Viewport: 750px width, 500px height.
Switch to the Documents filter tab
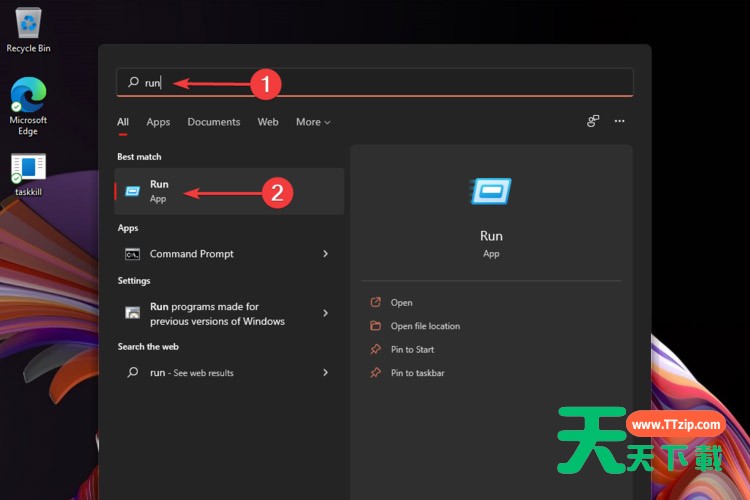click(213, 122)
